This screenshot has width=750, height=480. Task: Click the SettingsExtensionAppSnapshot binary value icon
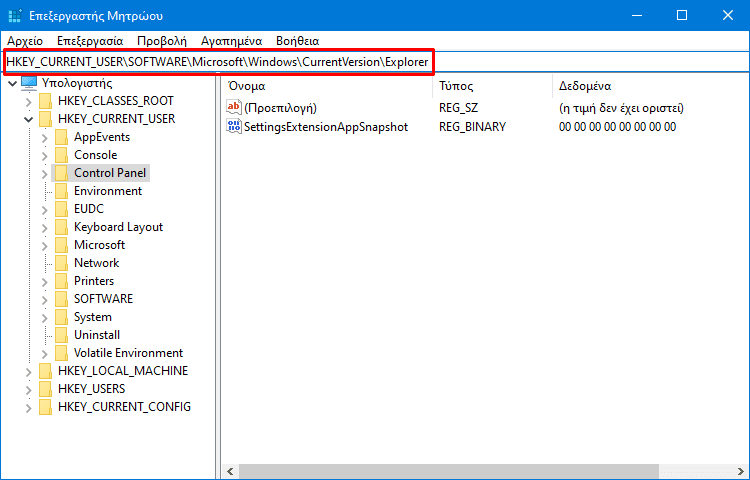click(234, 126)
